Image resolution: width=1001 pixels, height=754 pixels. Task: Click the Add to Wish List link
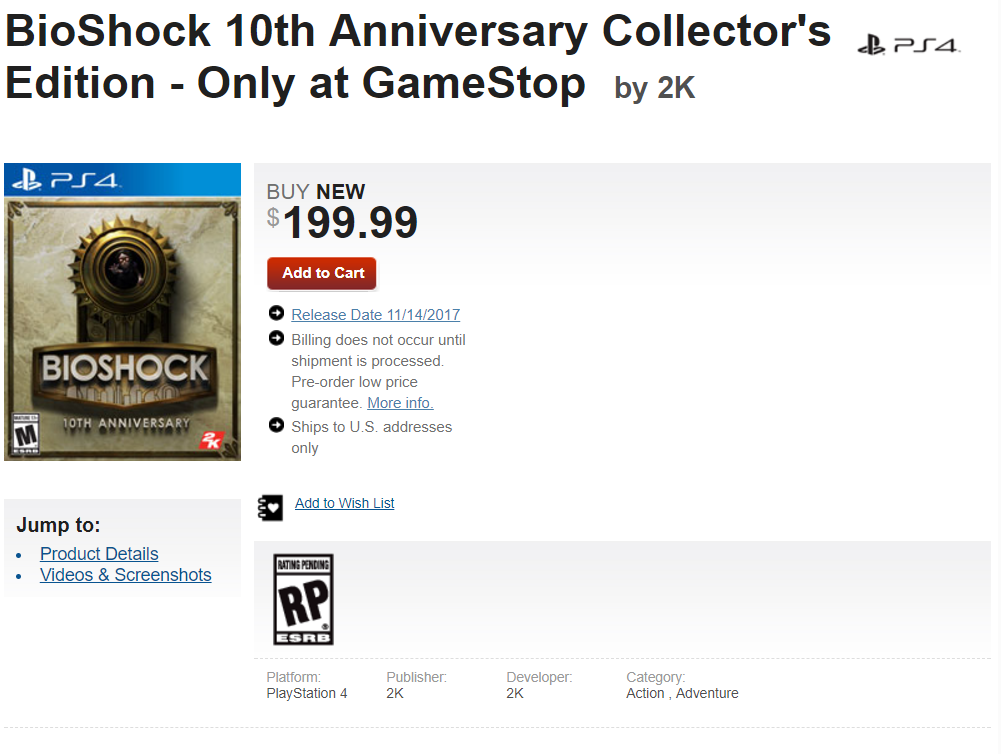click(344, 503)
